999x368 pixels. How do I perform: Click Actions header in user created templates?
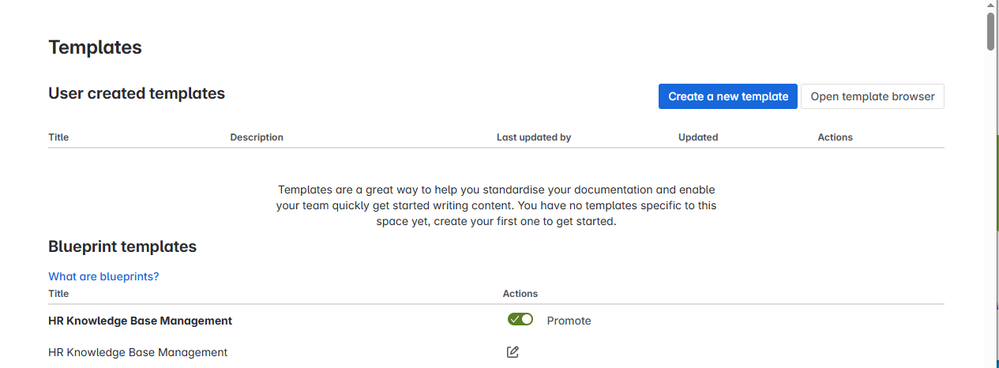pyautogui.click(x=835, y=137)
